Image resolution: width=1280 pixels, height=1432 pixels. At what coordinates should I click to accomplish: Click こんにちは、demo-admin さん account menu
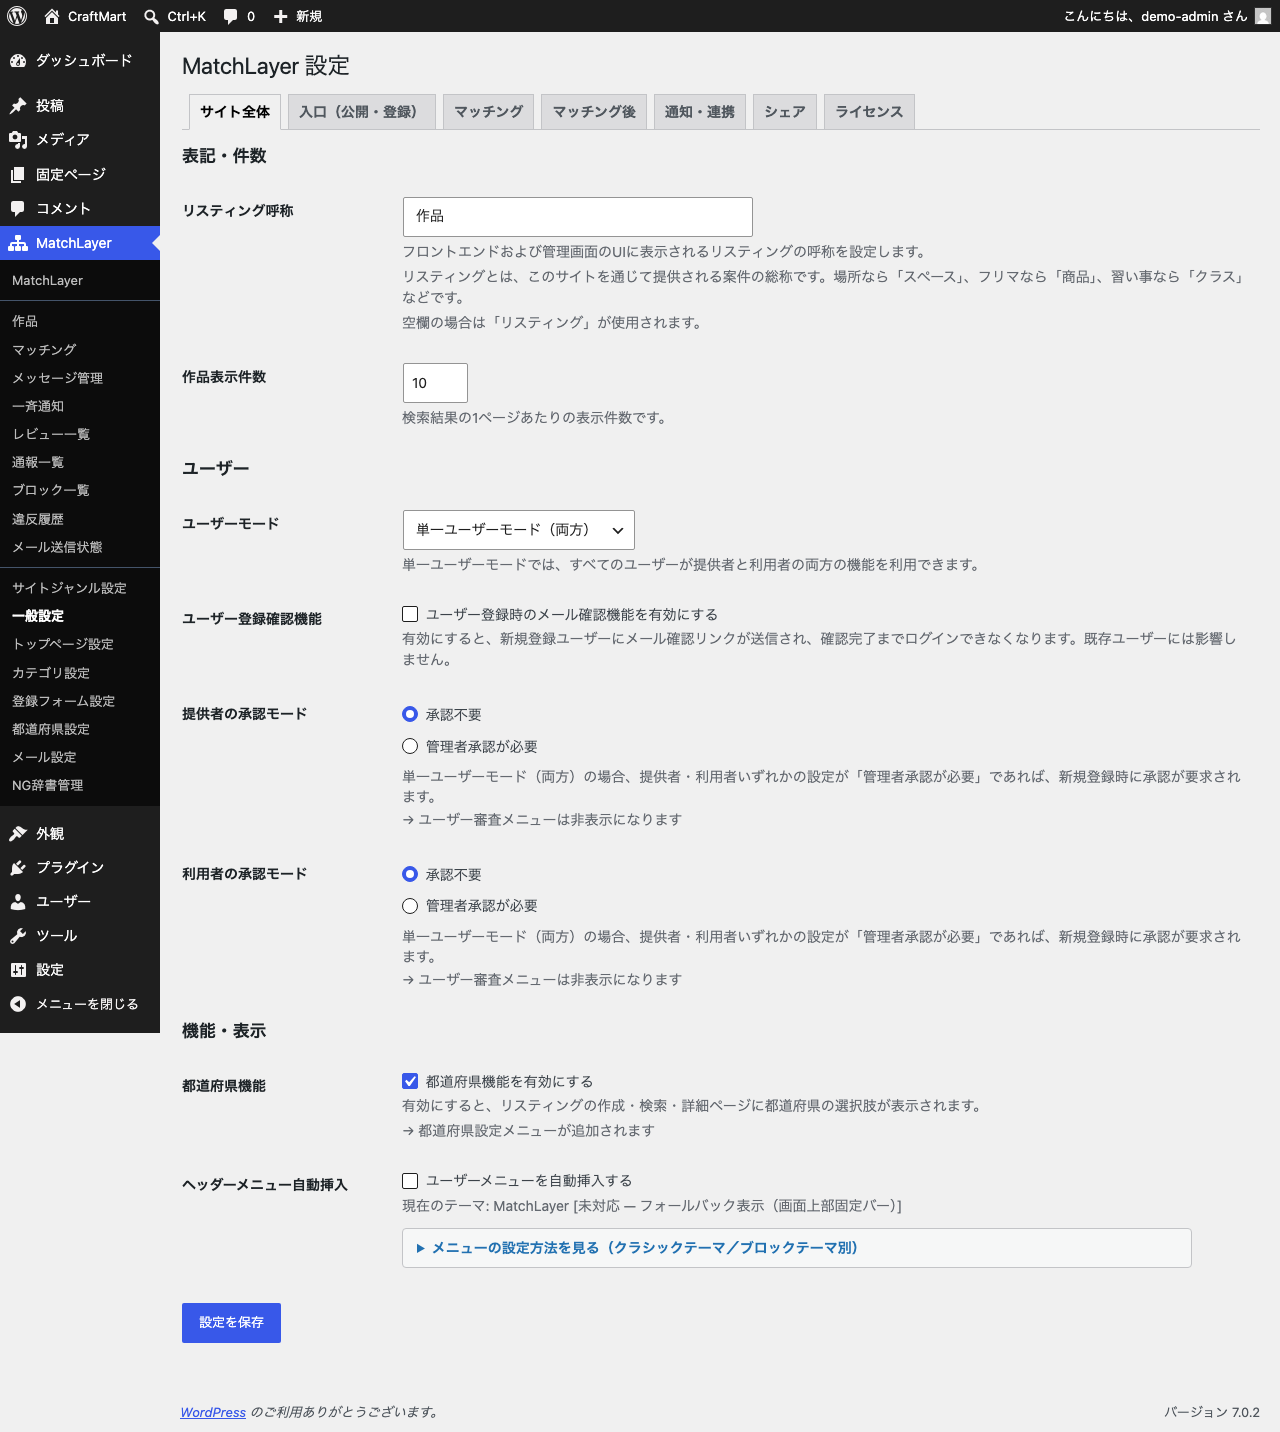pos(1167,16)
